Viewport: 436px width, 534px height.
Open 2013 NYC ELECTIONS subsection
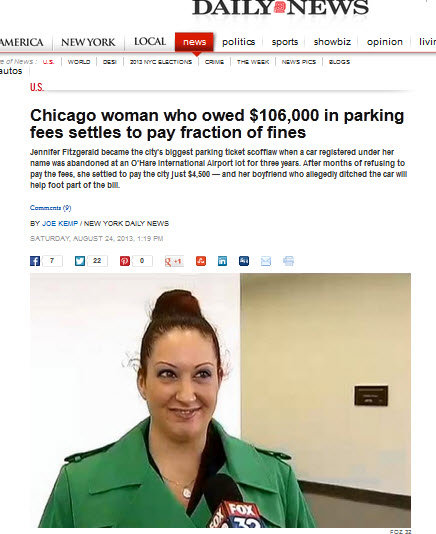pos(161,62)
